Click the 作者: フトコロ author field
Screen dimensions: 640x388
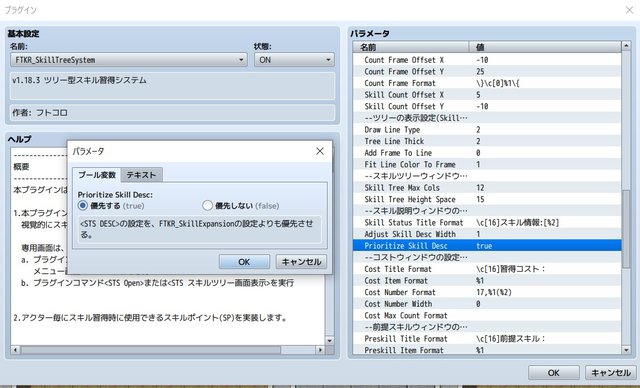pos(172,113)
